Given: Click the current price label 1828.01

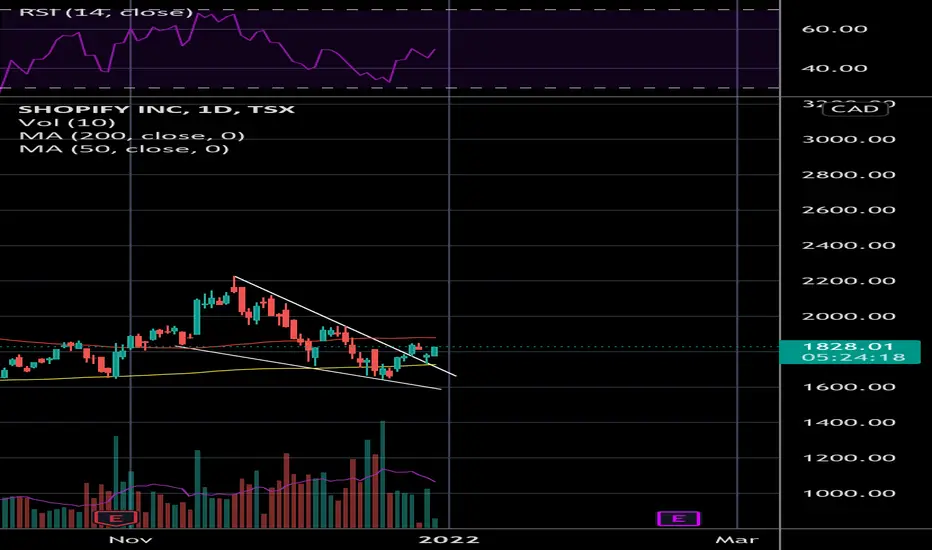Looking at the screenshot, I should [x=848, y=346].
